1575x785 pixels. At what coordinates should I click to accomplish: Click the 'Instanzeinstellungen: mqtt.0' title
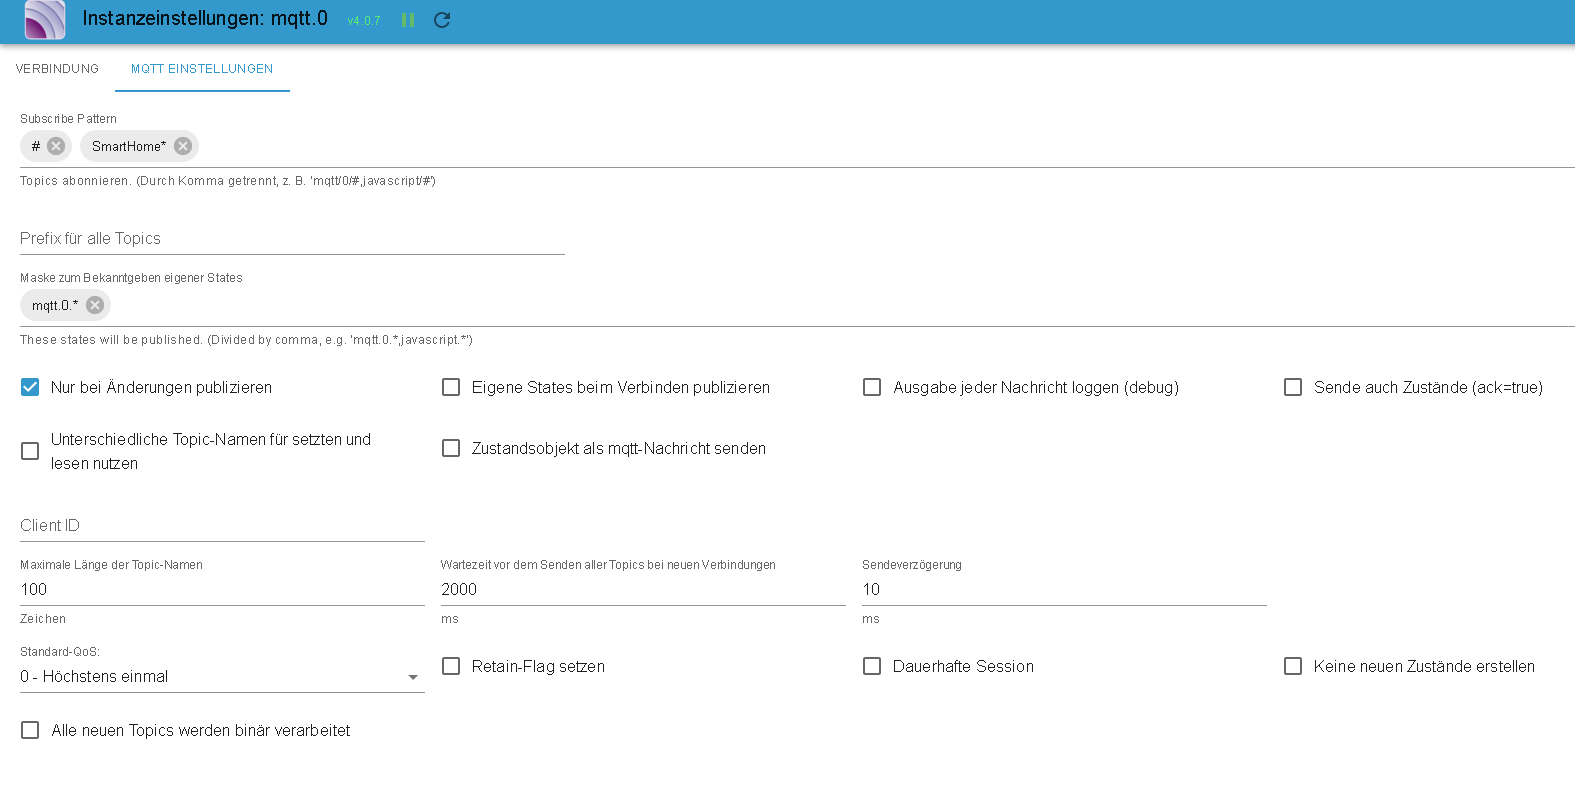point(205,18)
